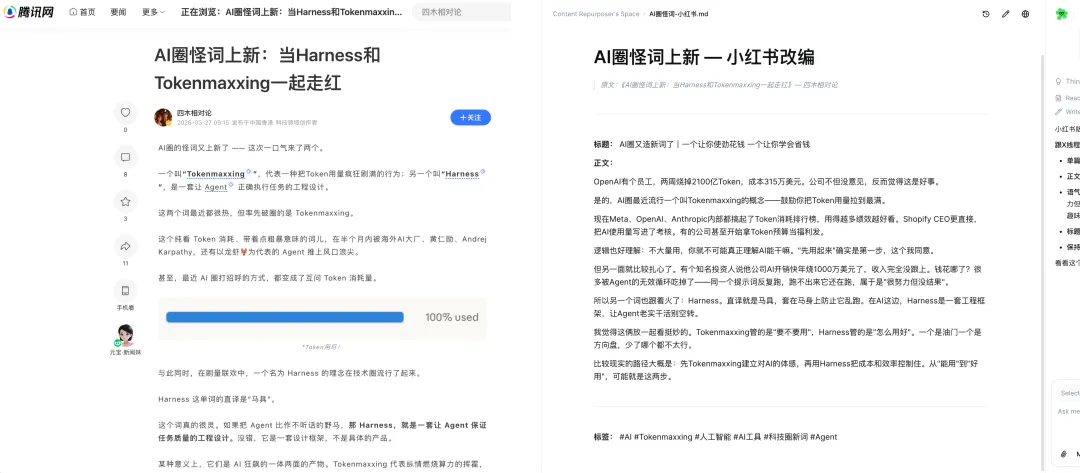Click the pencil edit icon
The width and height of the screenshot is (1080, 473).
[x=1006, y=14]
